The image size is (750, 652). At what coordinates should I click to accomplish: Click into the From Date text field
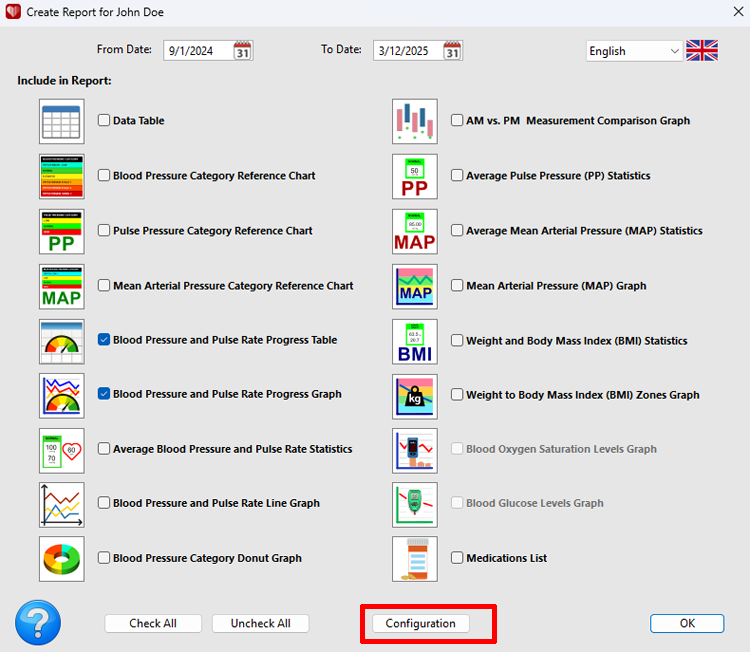coord(197,51)
